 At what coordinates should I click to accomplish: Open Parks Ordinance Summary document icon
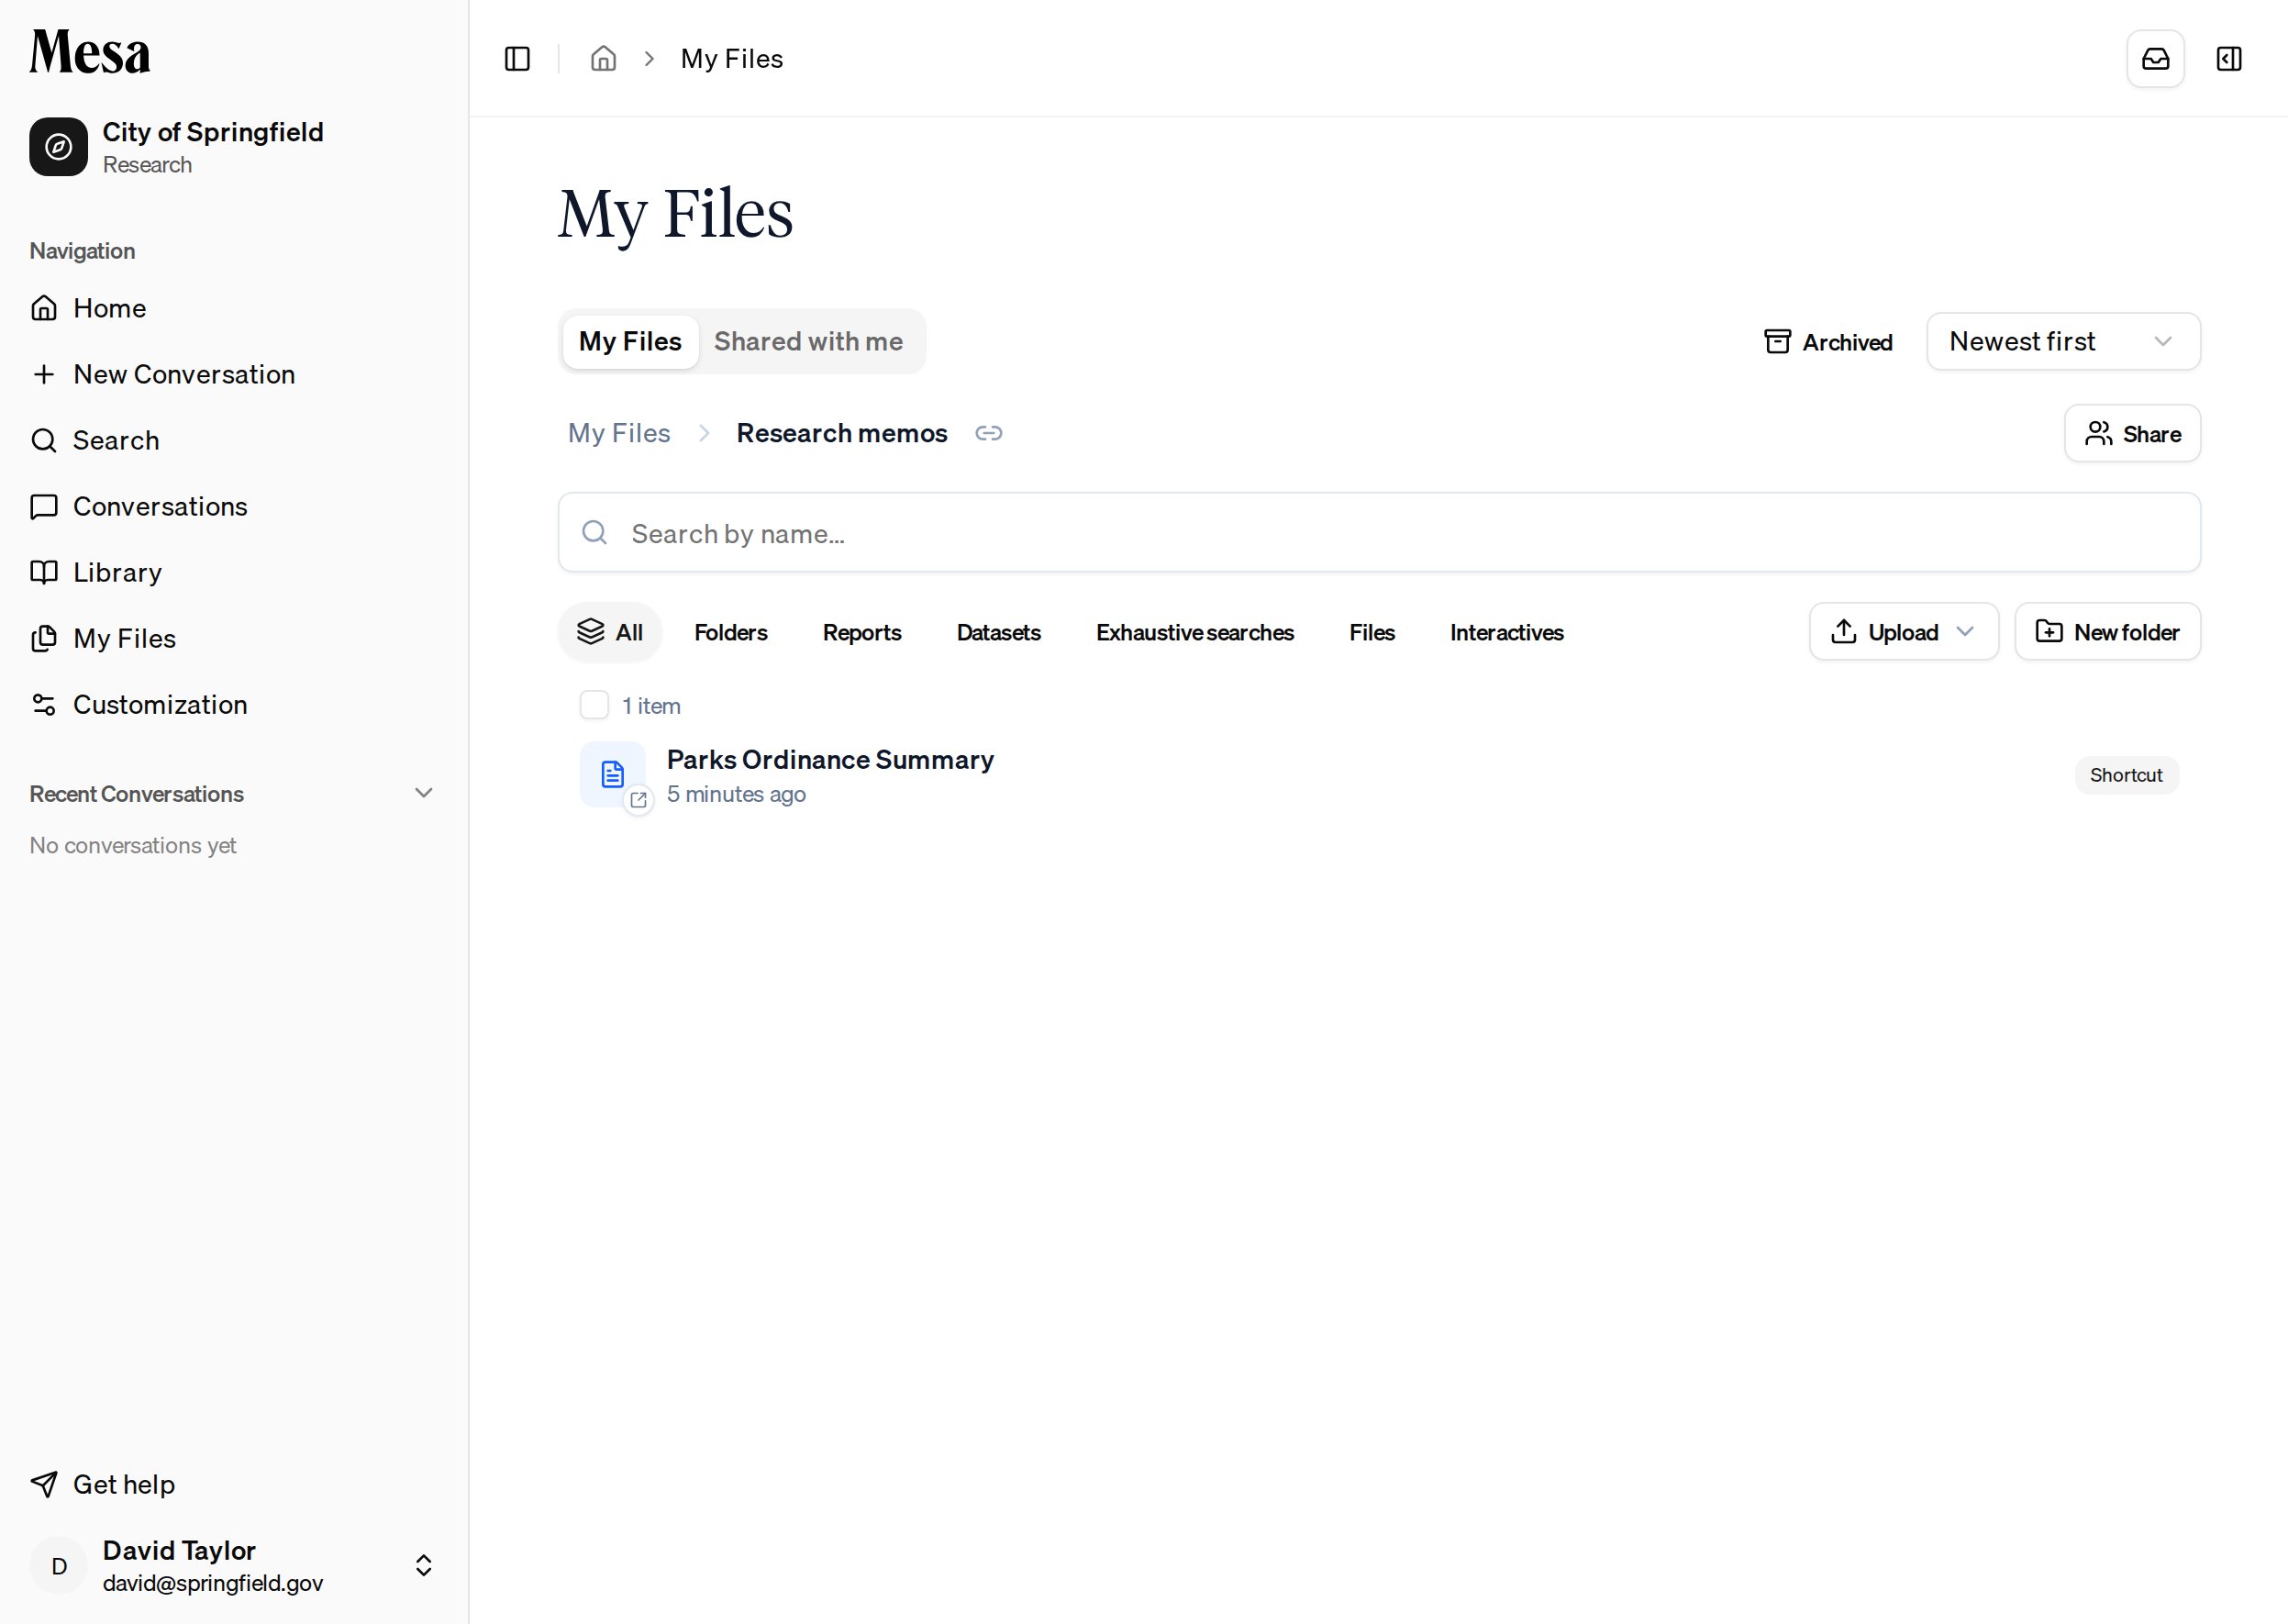(613, 774)
